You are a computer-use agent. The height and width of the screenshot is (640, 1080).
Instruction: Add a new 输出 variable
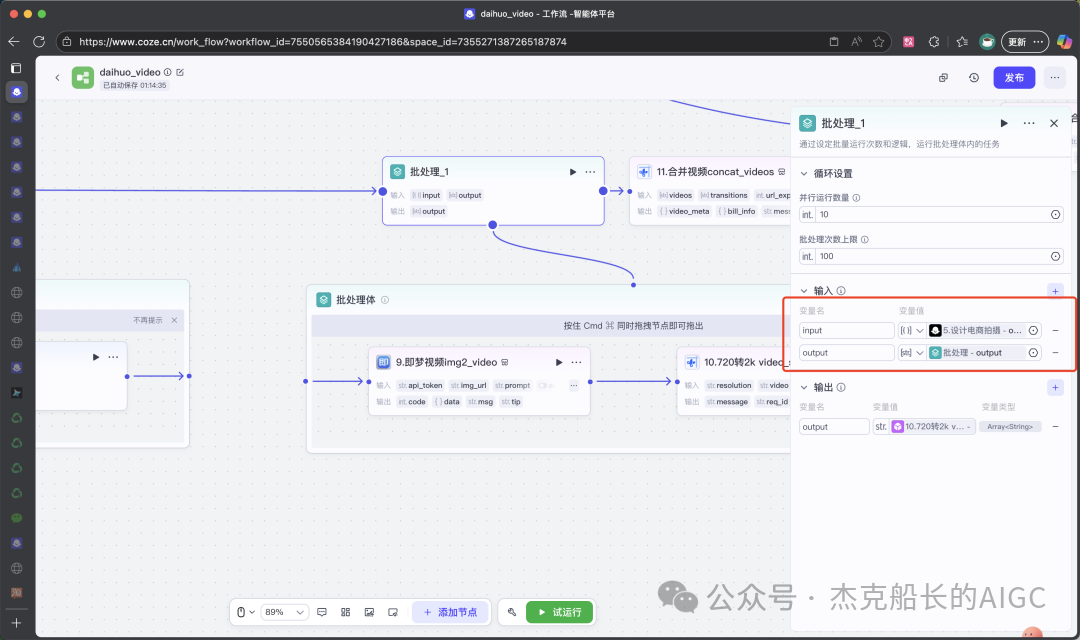pos(1055,388)
